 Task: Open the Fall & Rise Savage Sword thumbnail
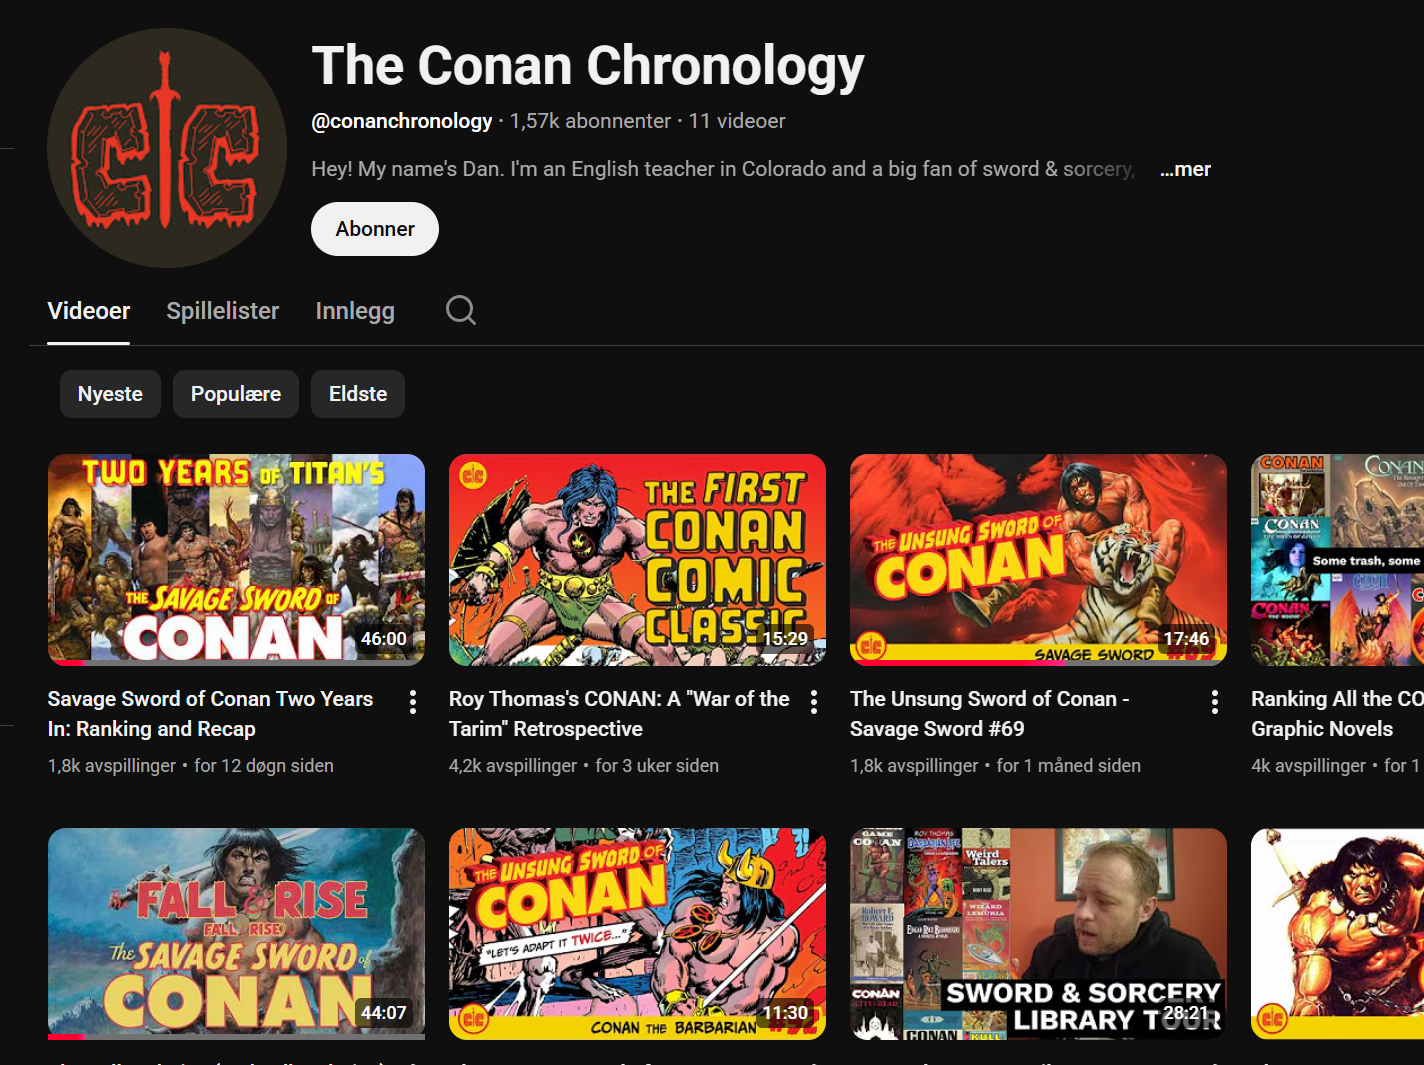[x=236, y=934]
